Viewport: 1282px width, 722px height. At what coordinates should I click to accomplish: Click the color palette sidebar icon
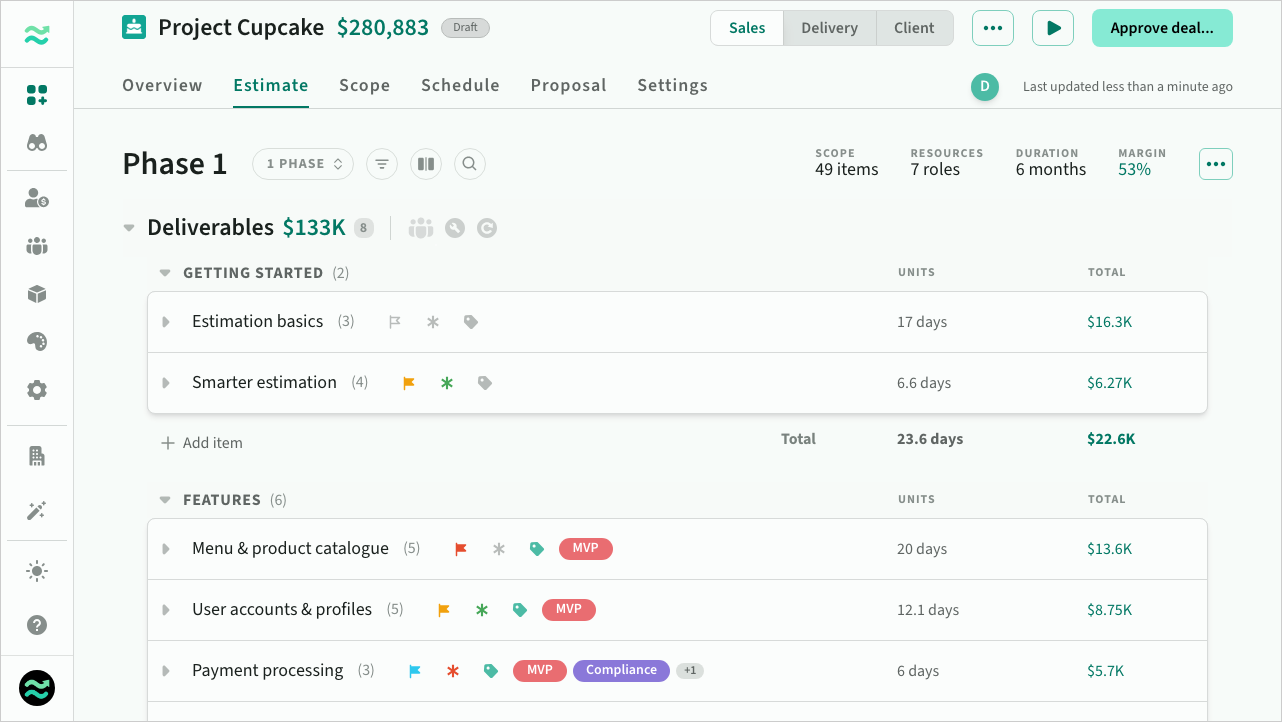pyautogui.click(x=37, y=342)
